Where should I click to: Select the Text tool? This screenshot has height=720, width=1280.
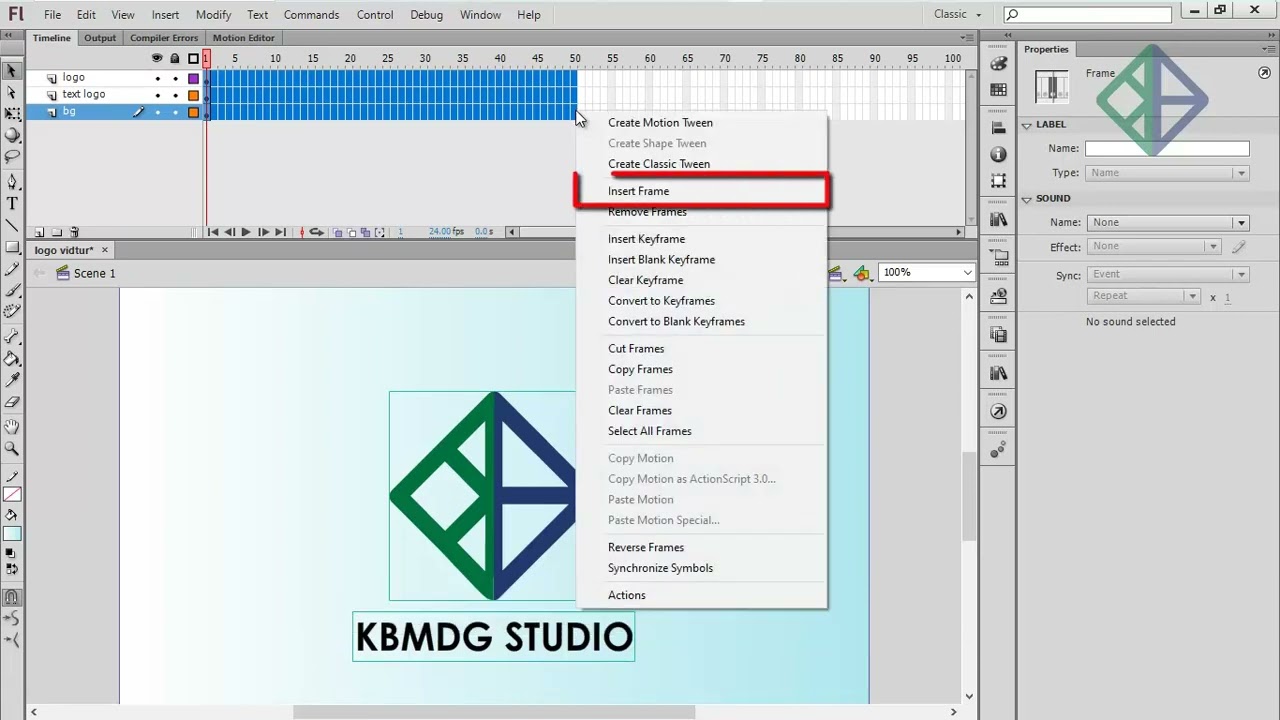click(12, 204)
